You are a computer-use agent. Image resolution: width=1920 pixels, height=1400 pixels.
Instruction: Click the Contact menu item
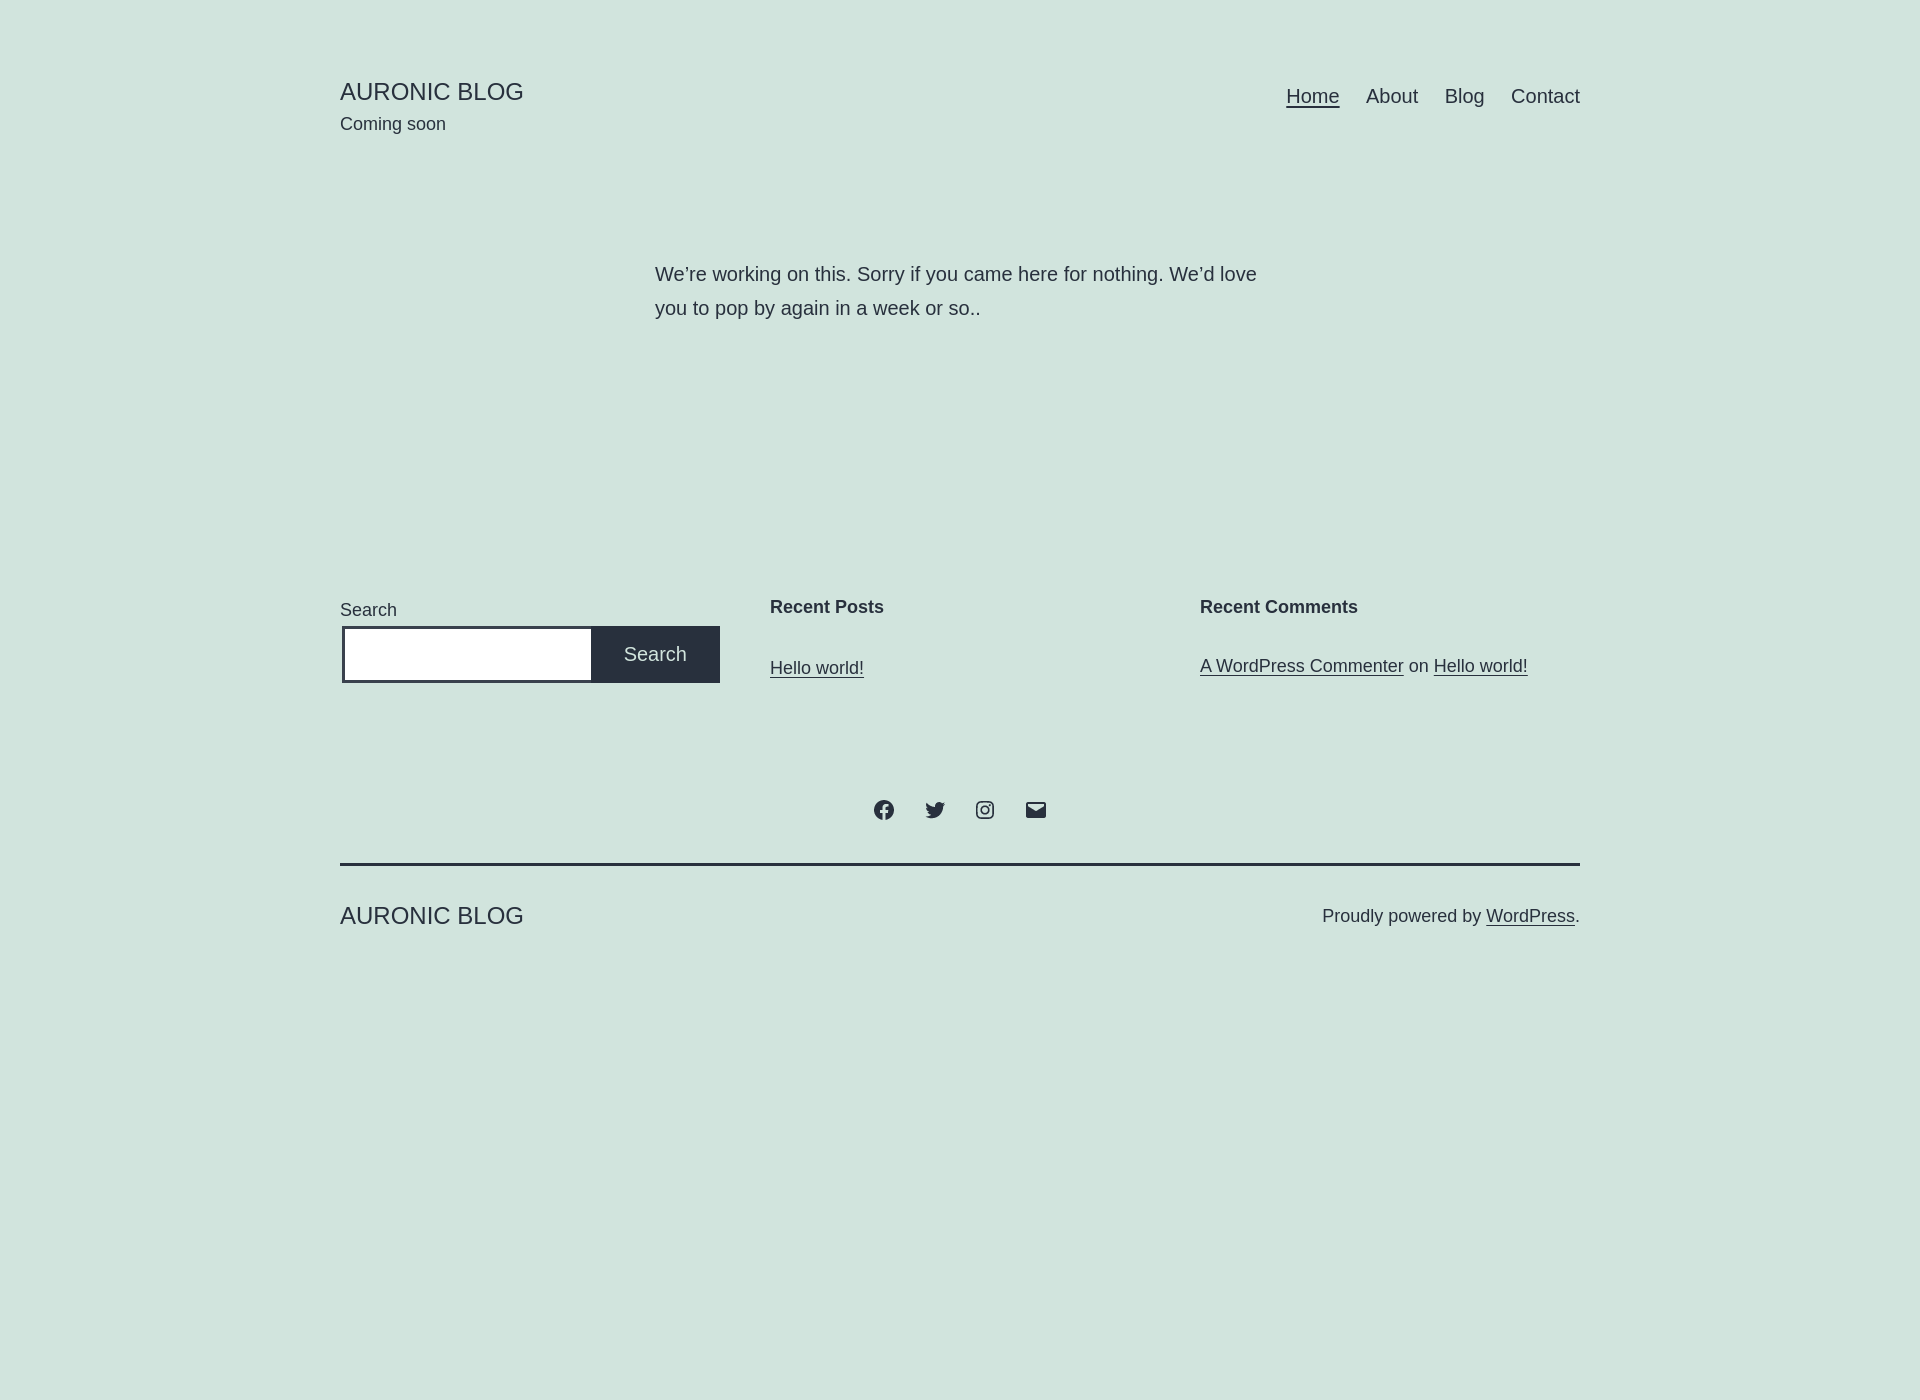coord(1544,95)
